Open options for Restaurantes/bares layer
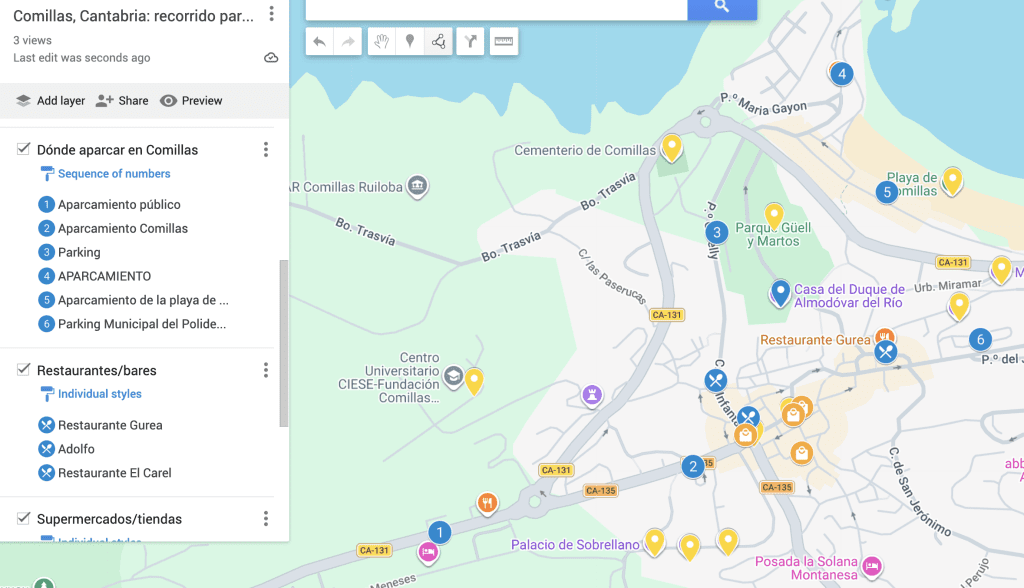 (x=266, y=370)
